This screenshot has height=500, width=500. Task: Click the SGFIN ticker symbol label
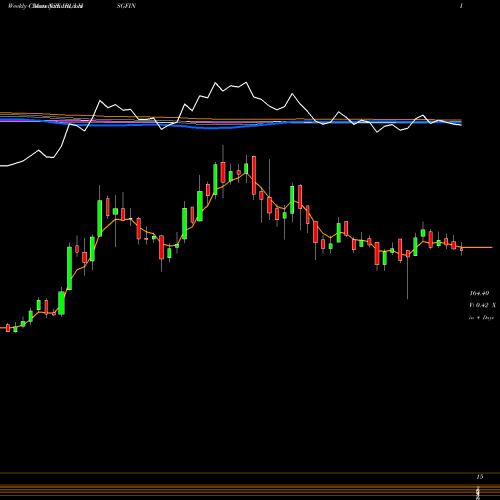point(126,6)
